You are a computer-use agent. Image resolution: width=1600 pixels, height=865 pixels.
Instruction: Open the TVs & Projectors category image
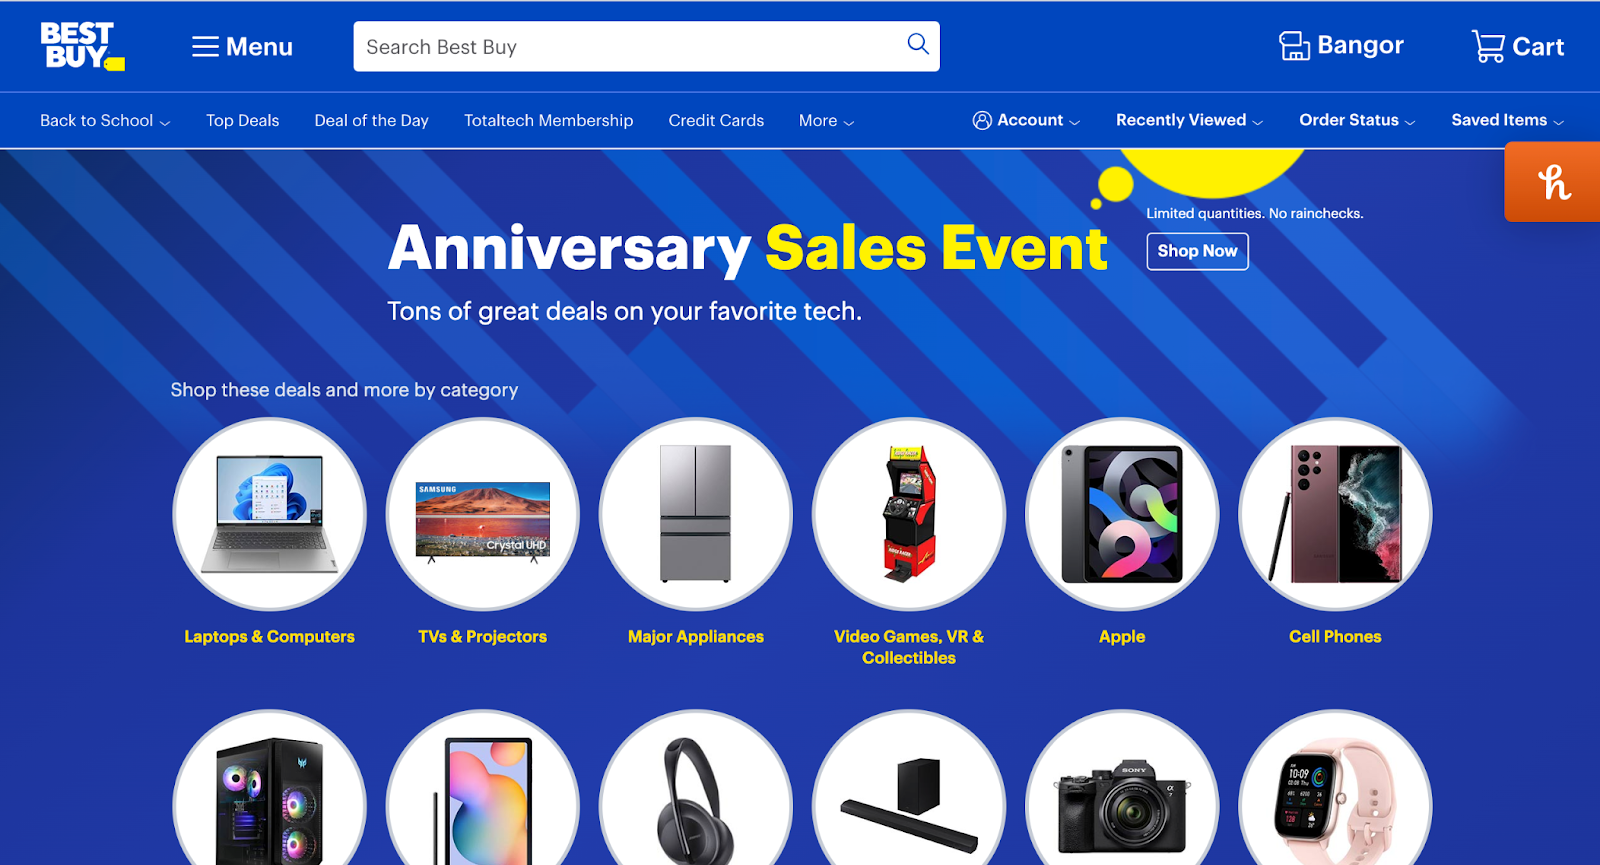point(483,514)
